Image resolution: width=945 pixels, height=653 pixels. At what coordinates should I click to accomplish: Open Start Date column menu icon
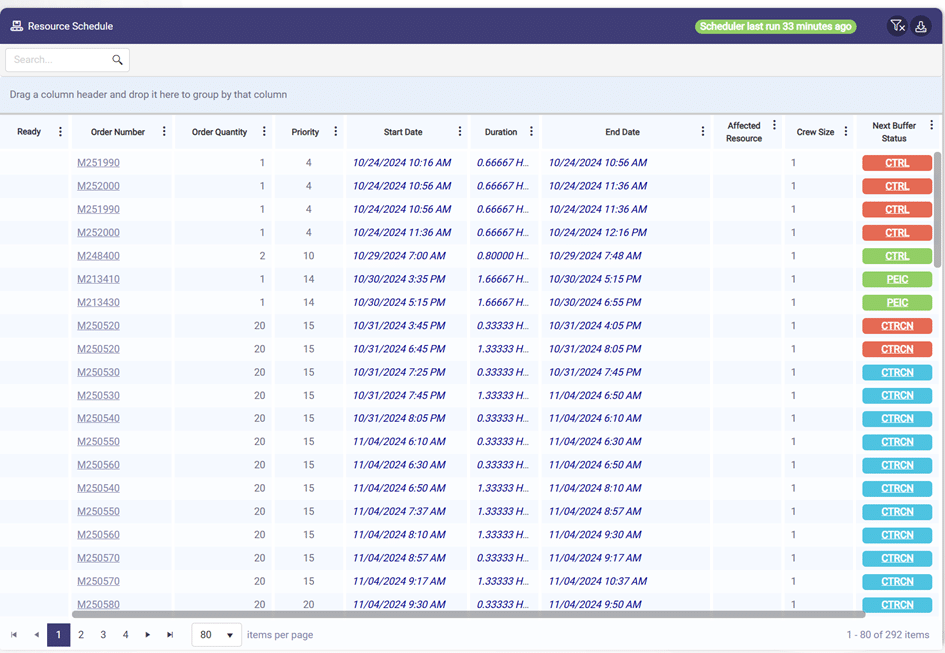459,131
